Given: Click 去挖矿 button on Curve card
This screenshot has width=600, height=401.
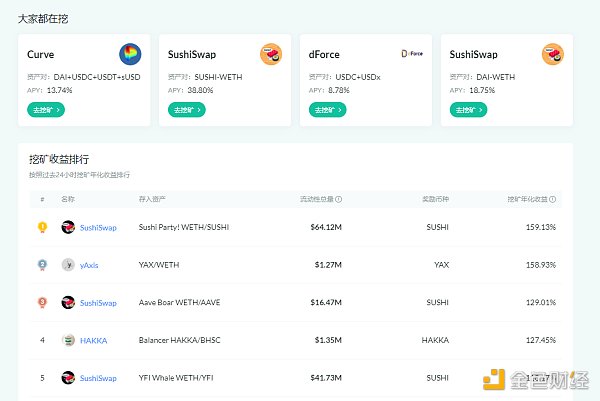Looking at the screenshot, I should click(46, 110).
